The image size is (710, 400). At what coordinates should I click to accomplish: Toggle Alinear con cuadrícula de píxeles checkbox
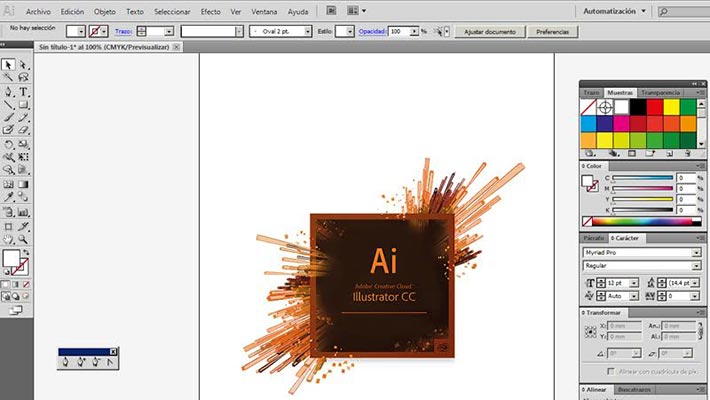click(610, 371)
